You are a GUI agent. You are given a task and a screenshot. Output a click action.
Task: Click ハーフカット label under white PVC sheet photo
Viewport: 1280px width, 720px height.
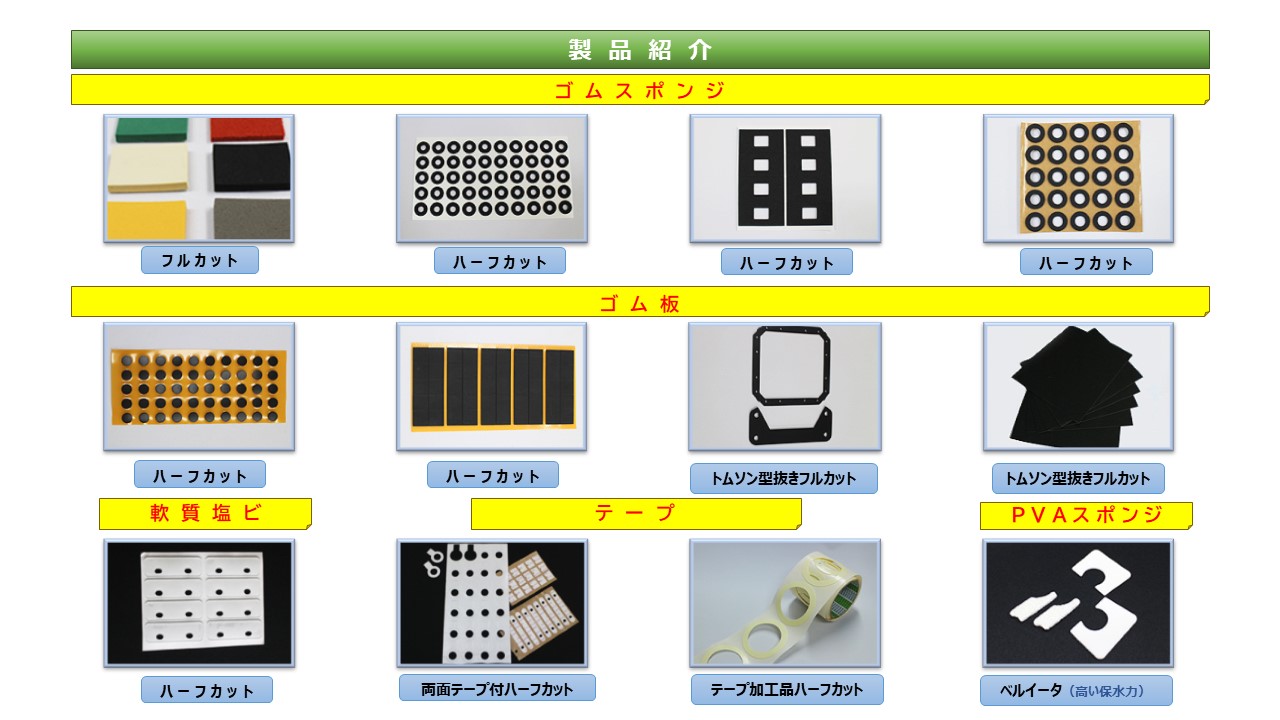point(207,690)
